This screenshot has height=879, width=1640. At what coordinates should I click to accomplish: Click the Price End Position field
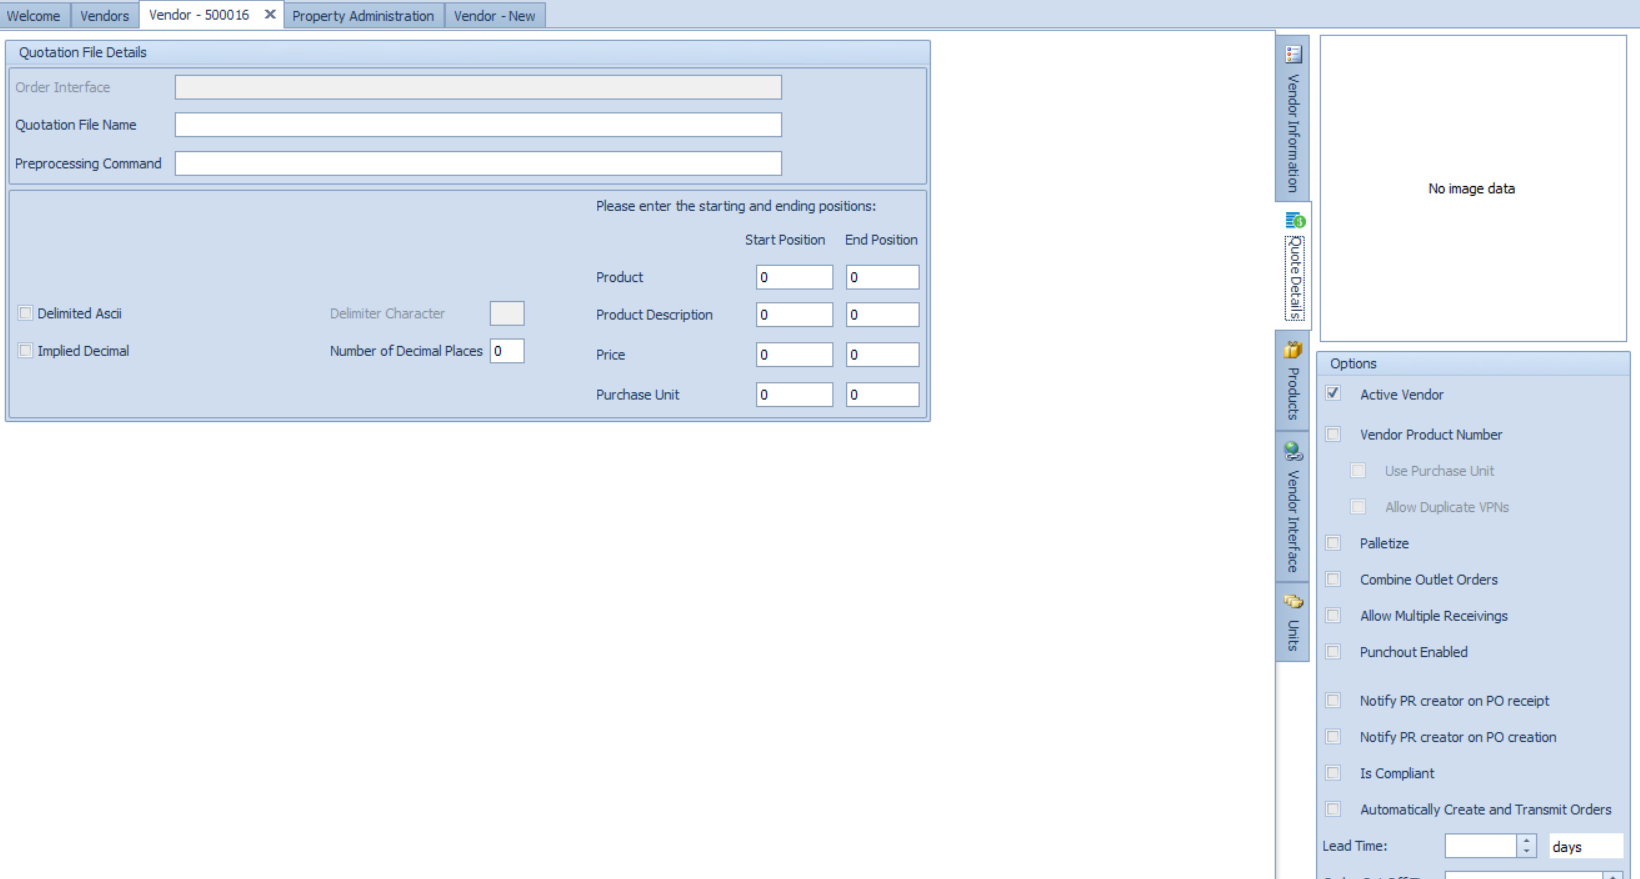[x=882, y=355]
